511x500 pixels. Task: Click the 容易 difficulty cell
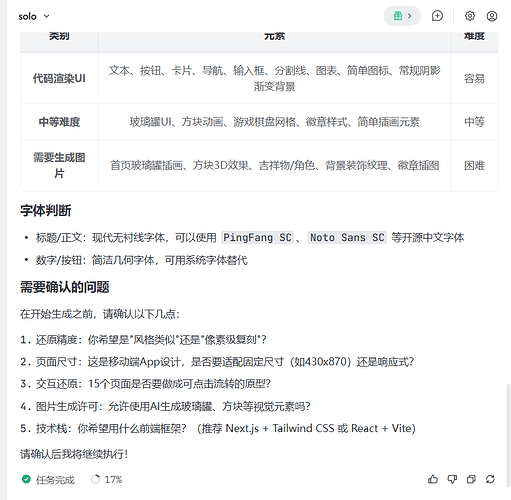click(x=474, y=78)
